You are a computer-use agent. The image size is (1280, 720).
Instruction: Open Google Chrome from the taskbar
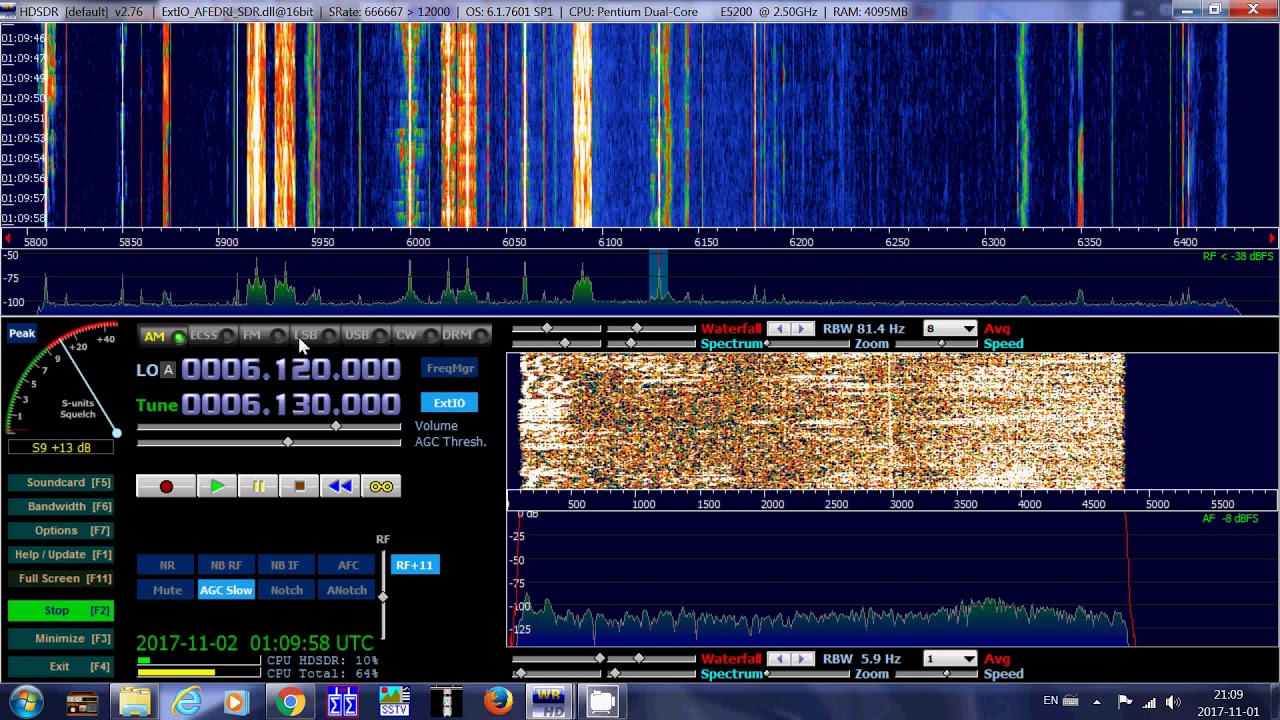tap(291, 702)
